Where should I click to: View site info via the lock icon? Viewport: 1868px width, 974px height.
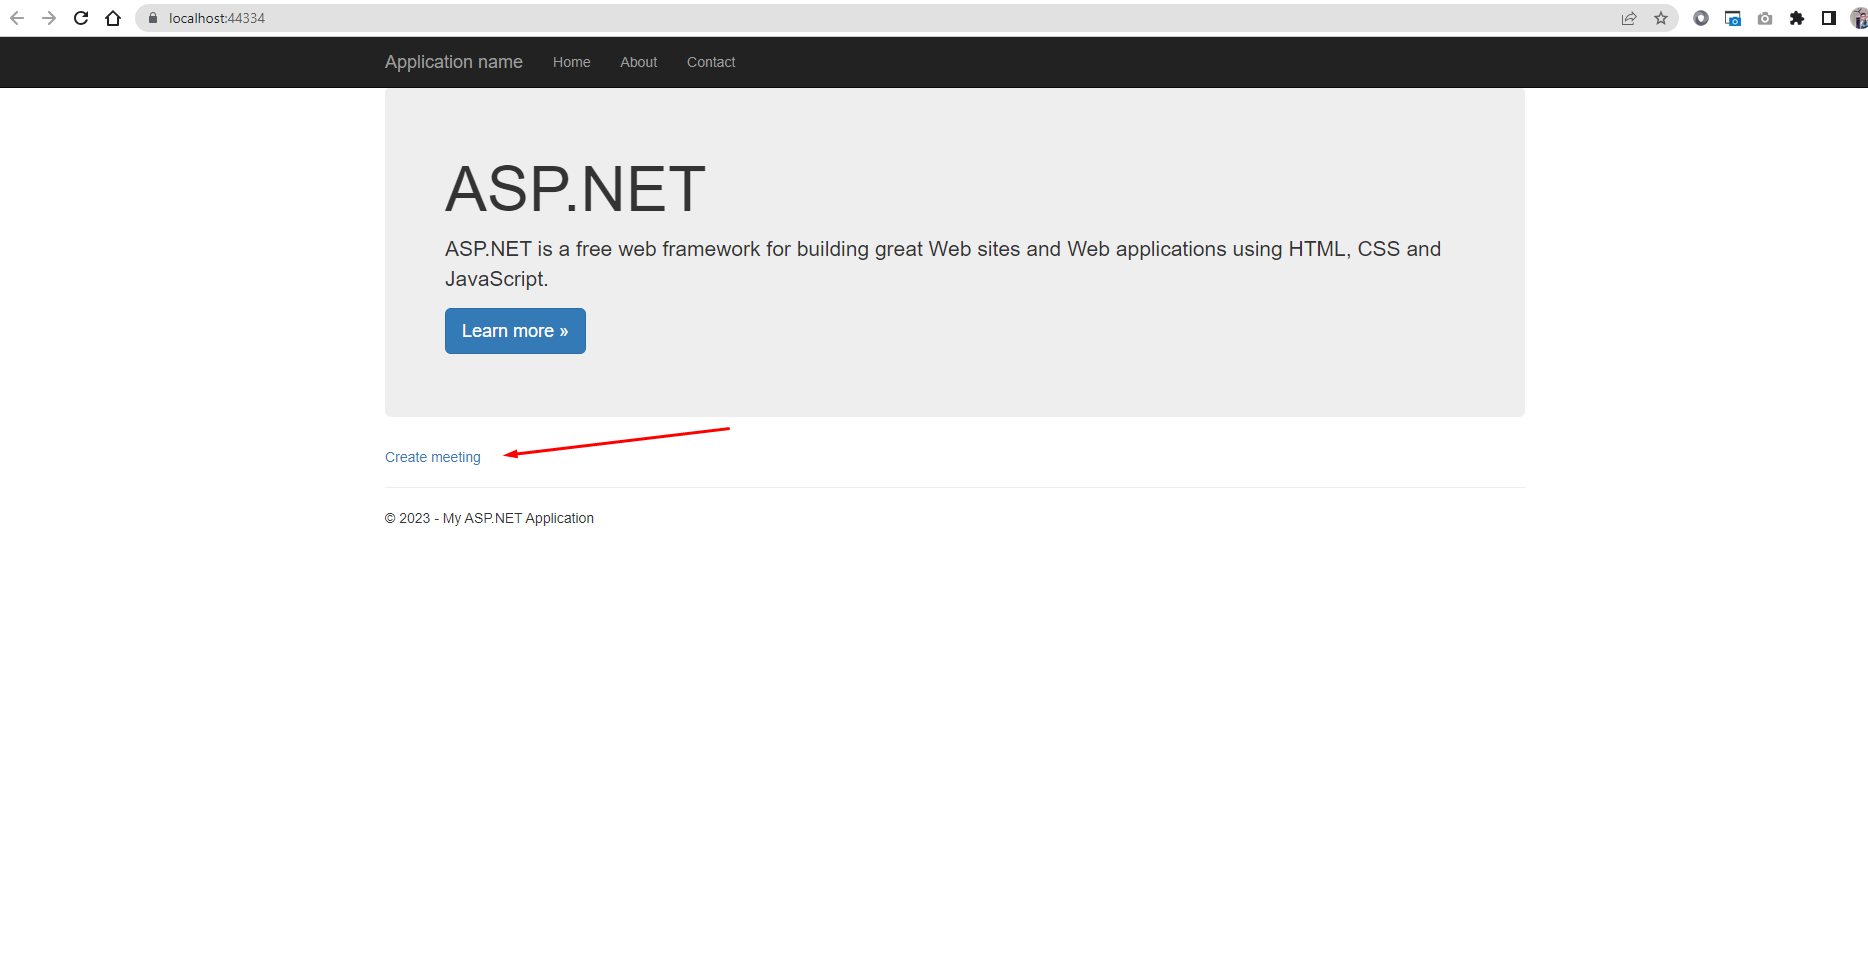pos(153,18)
